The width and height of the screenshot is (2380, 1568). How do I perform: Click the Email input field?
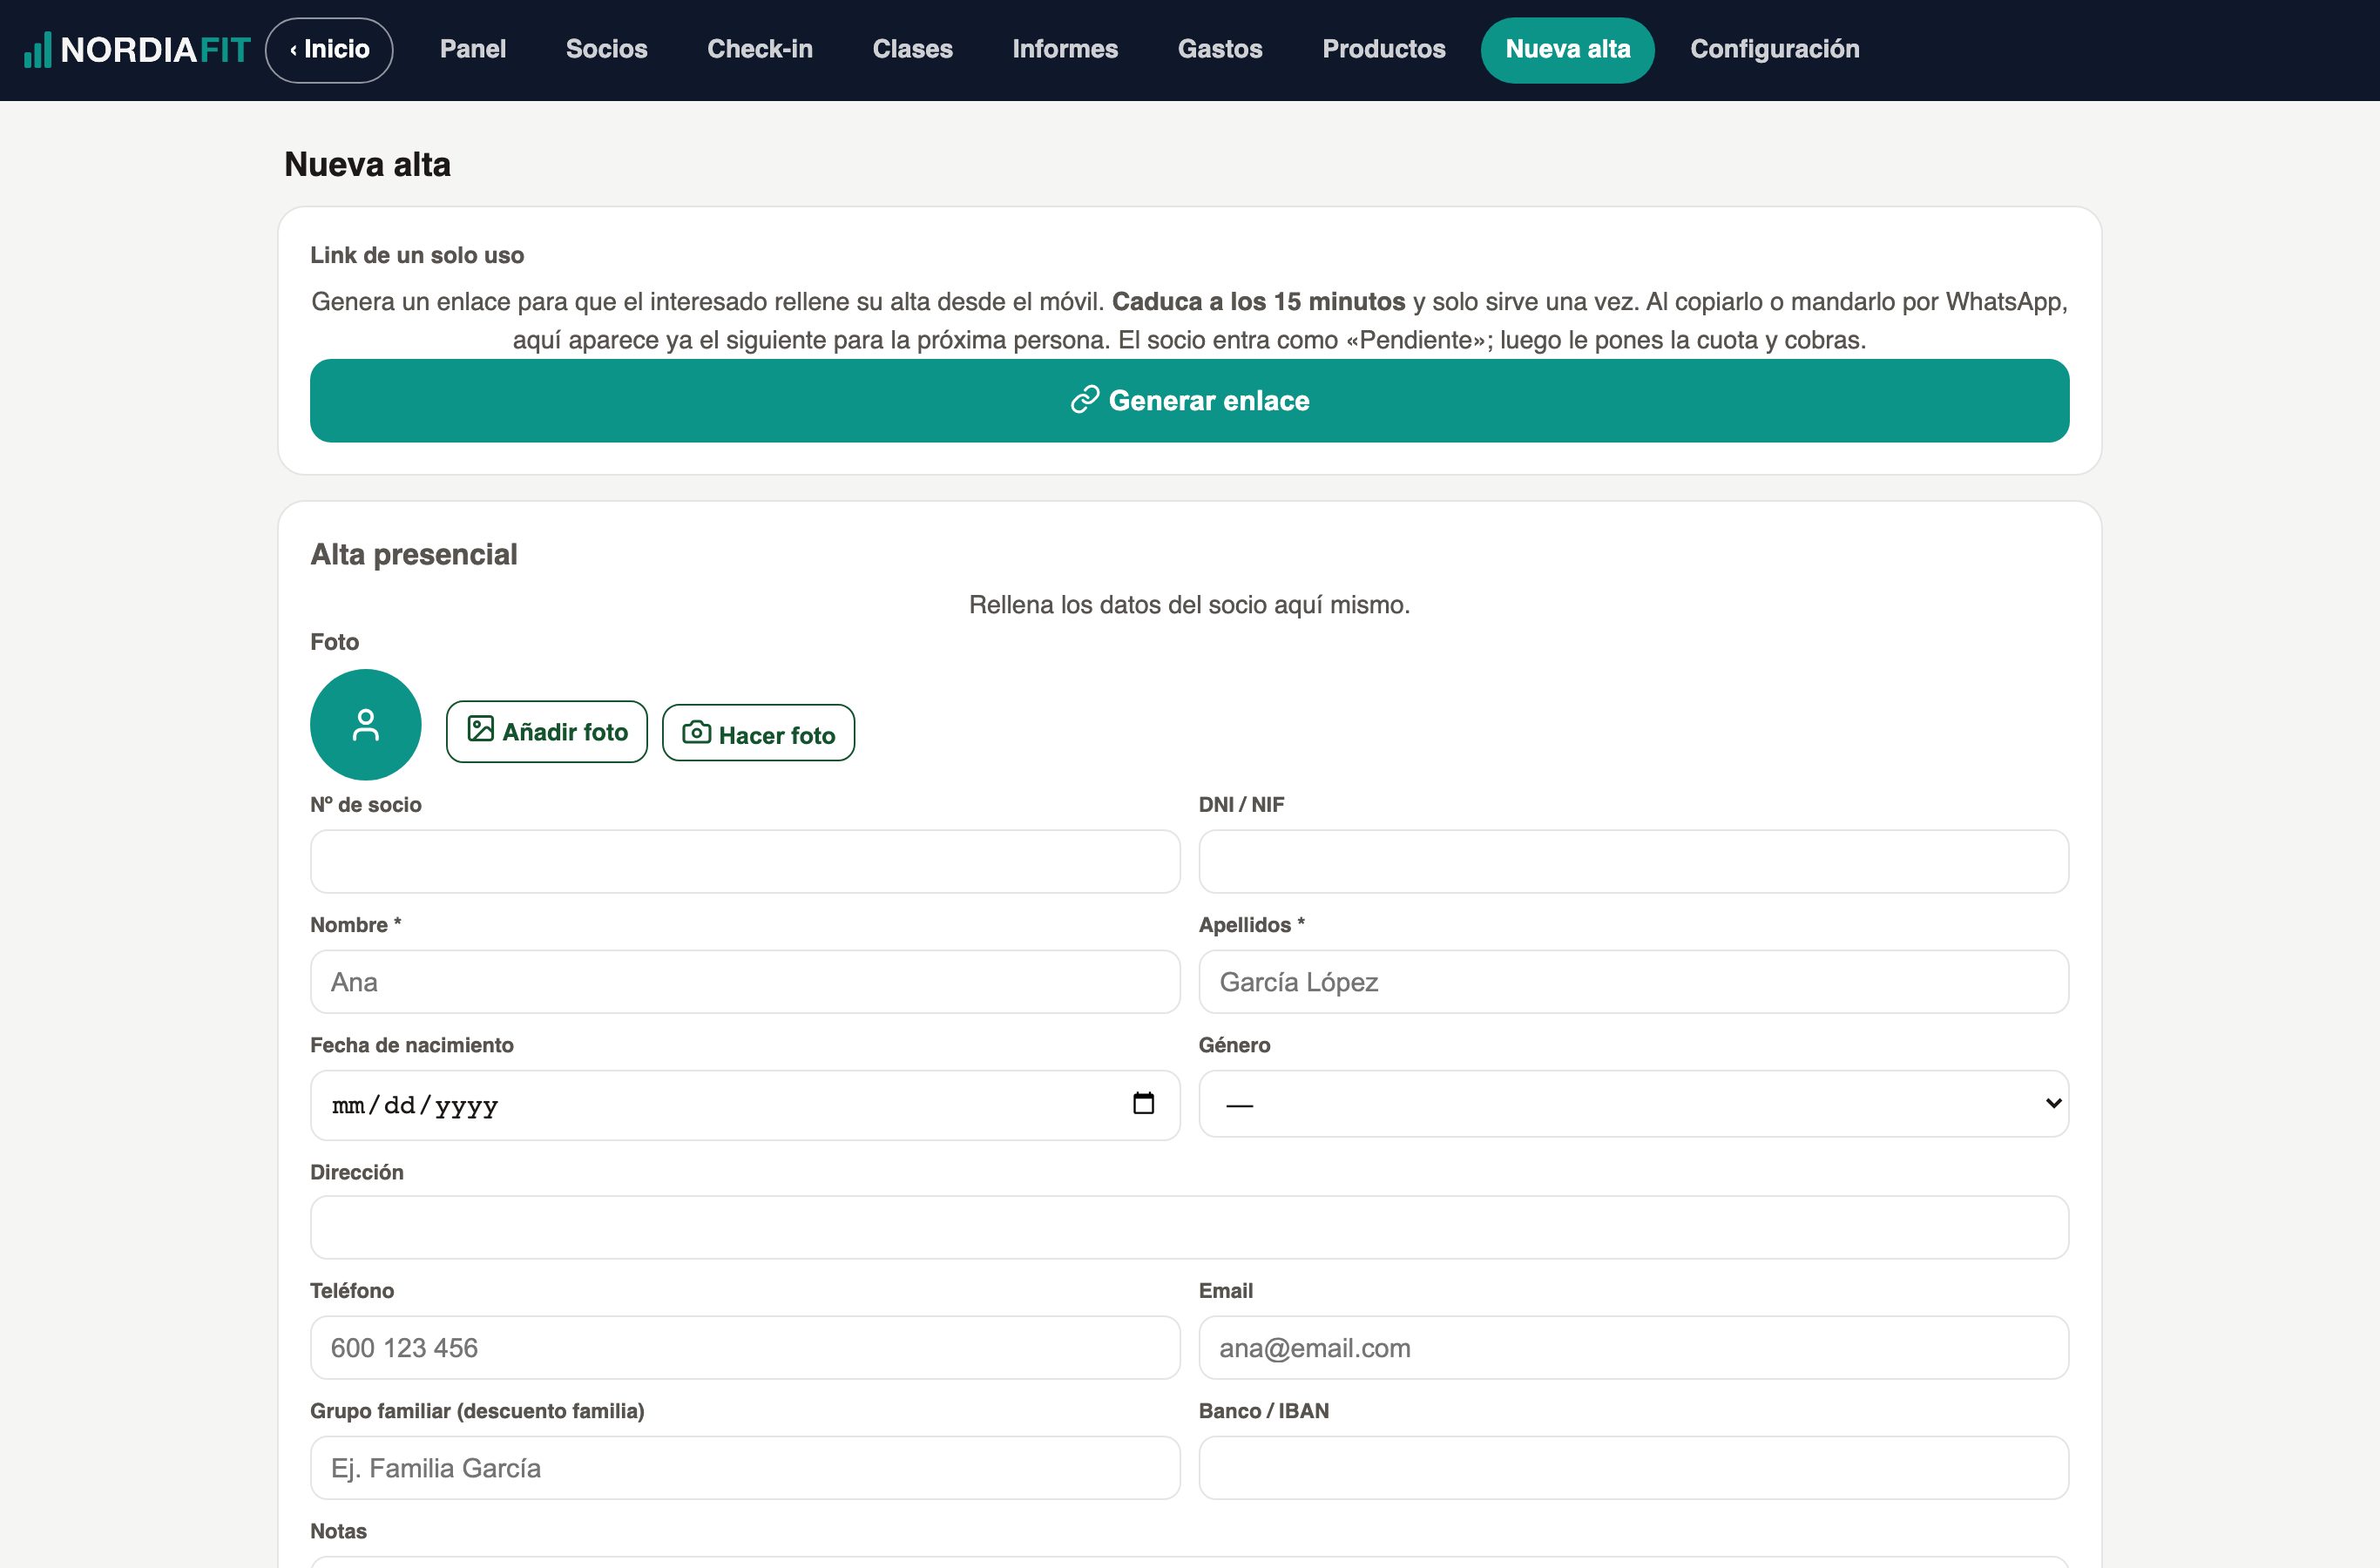(x=1634, y=1348)
